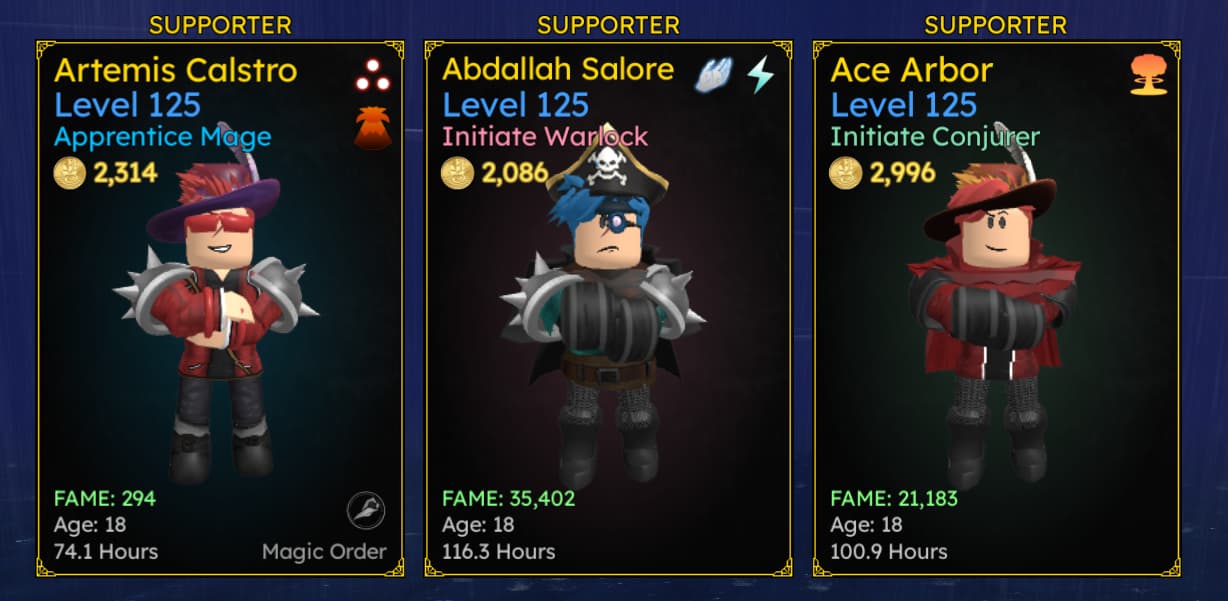The width and height of the screenshot is (1228, 601).
Task: Click the gold coin icon beside 2,086
Action: click(x=457, y=173)
